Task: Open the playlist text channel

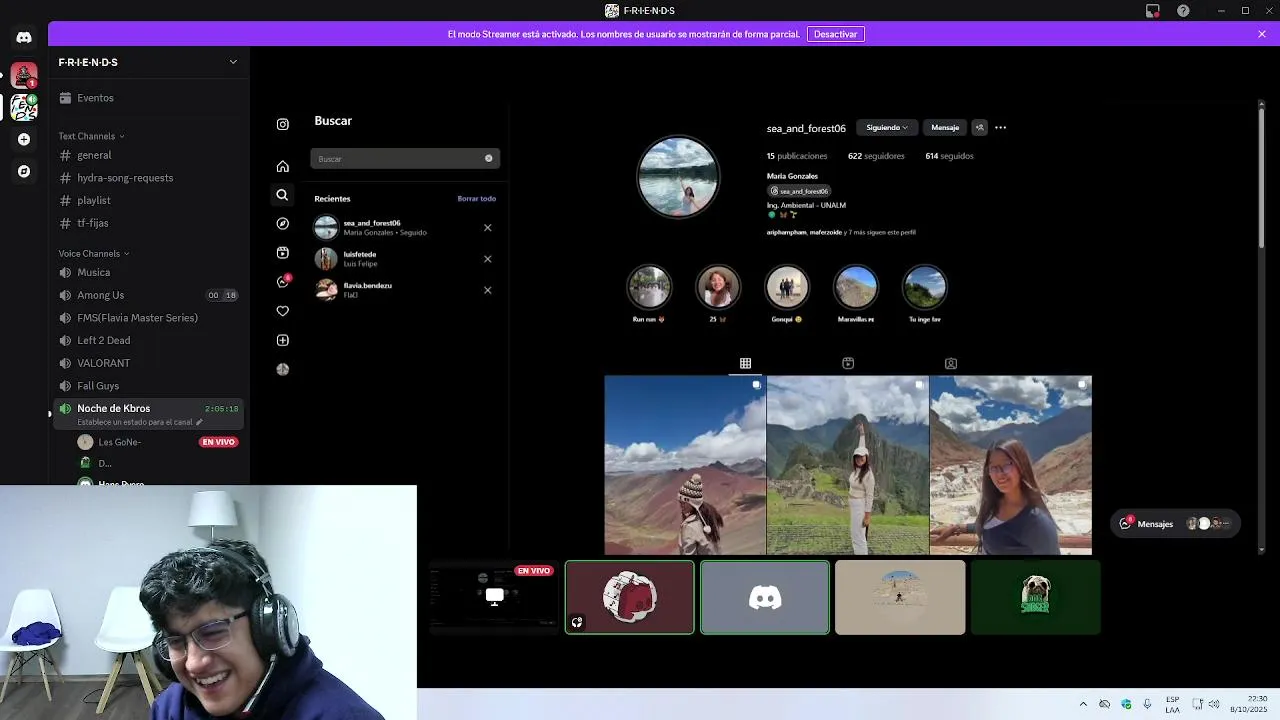Action: (x=150, y=200)
